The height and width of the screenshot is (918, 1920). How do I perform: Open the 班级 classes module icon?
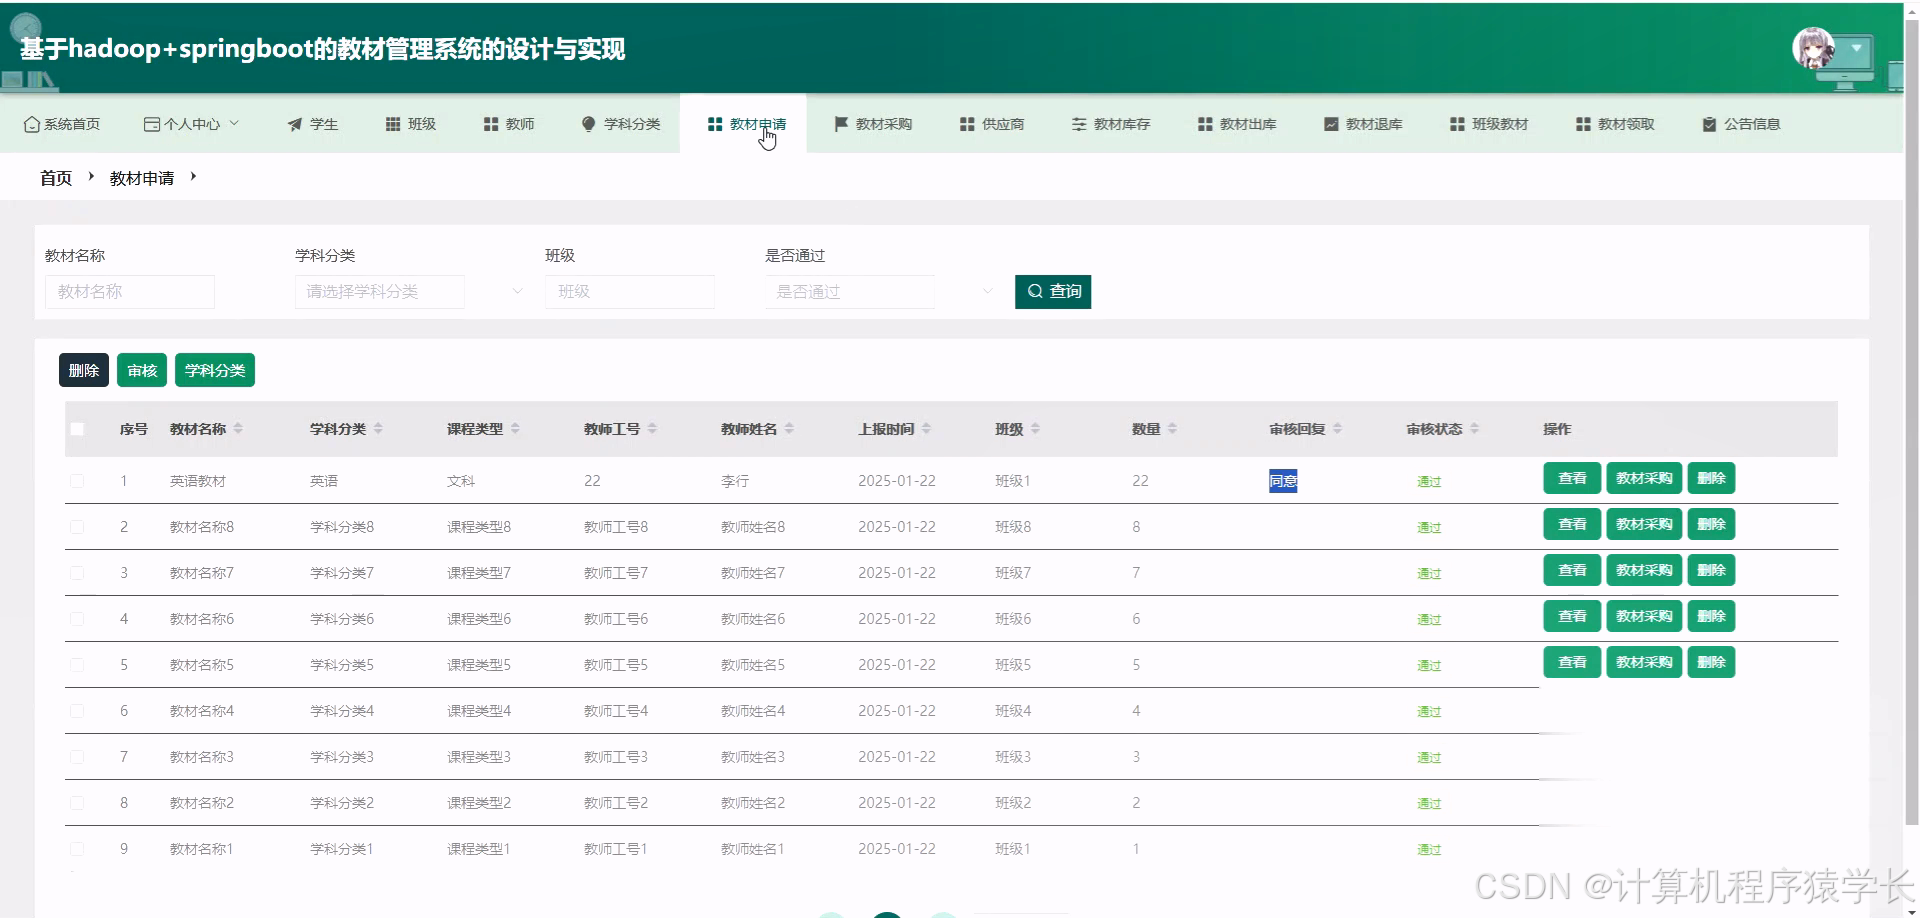(392, 123)
